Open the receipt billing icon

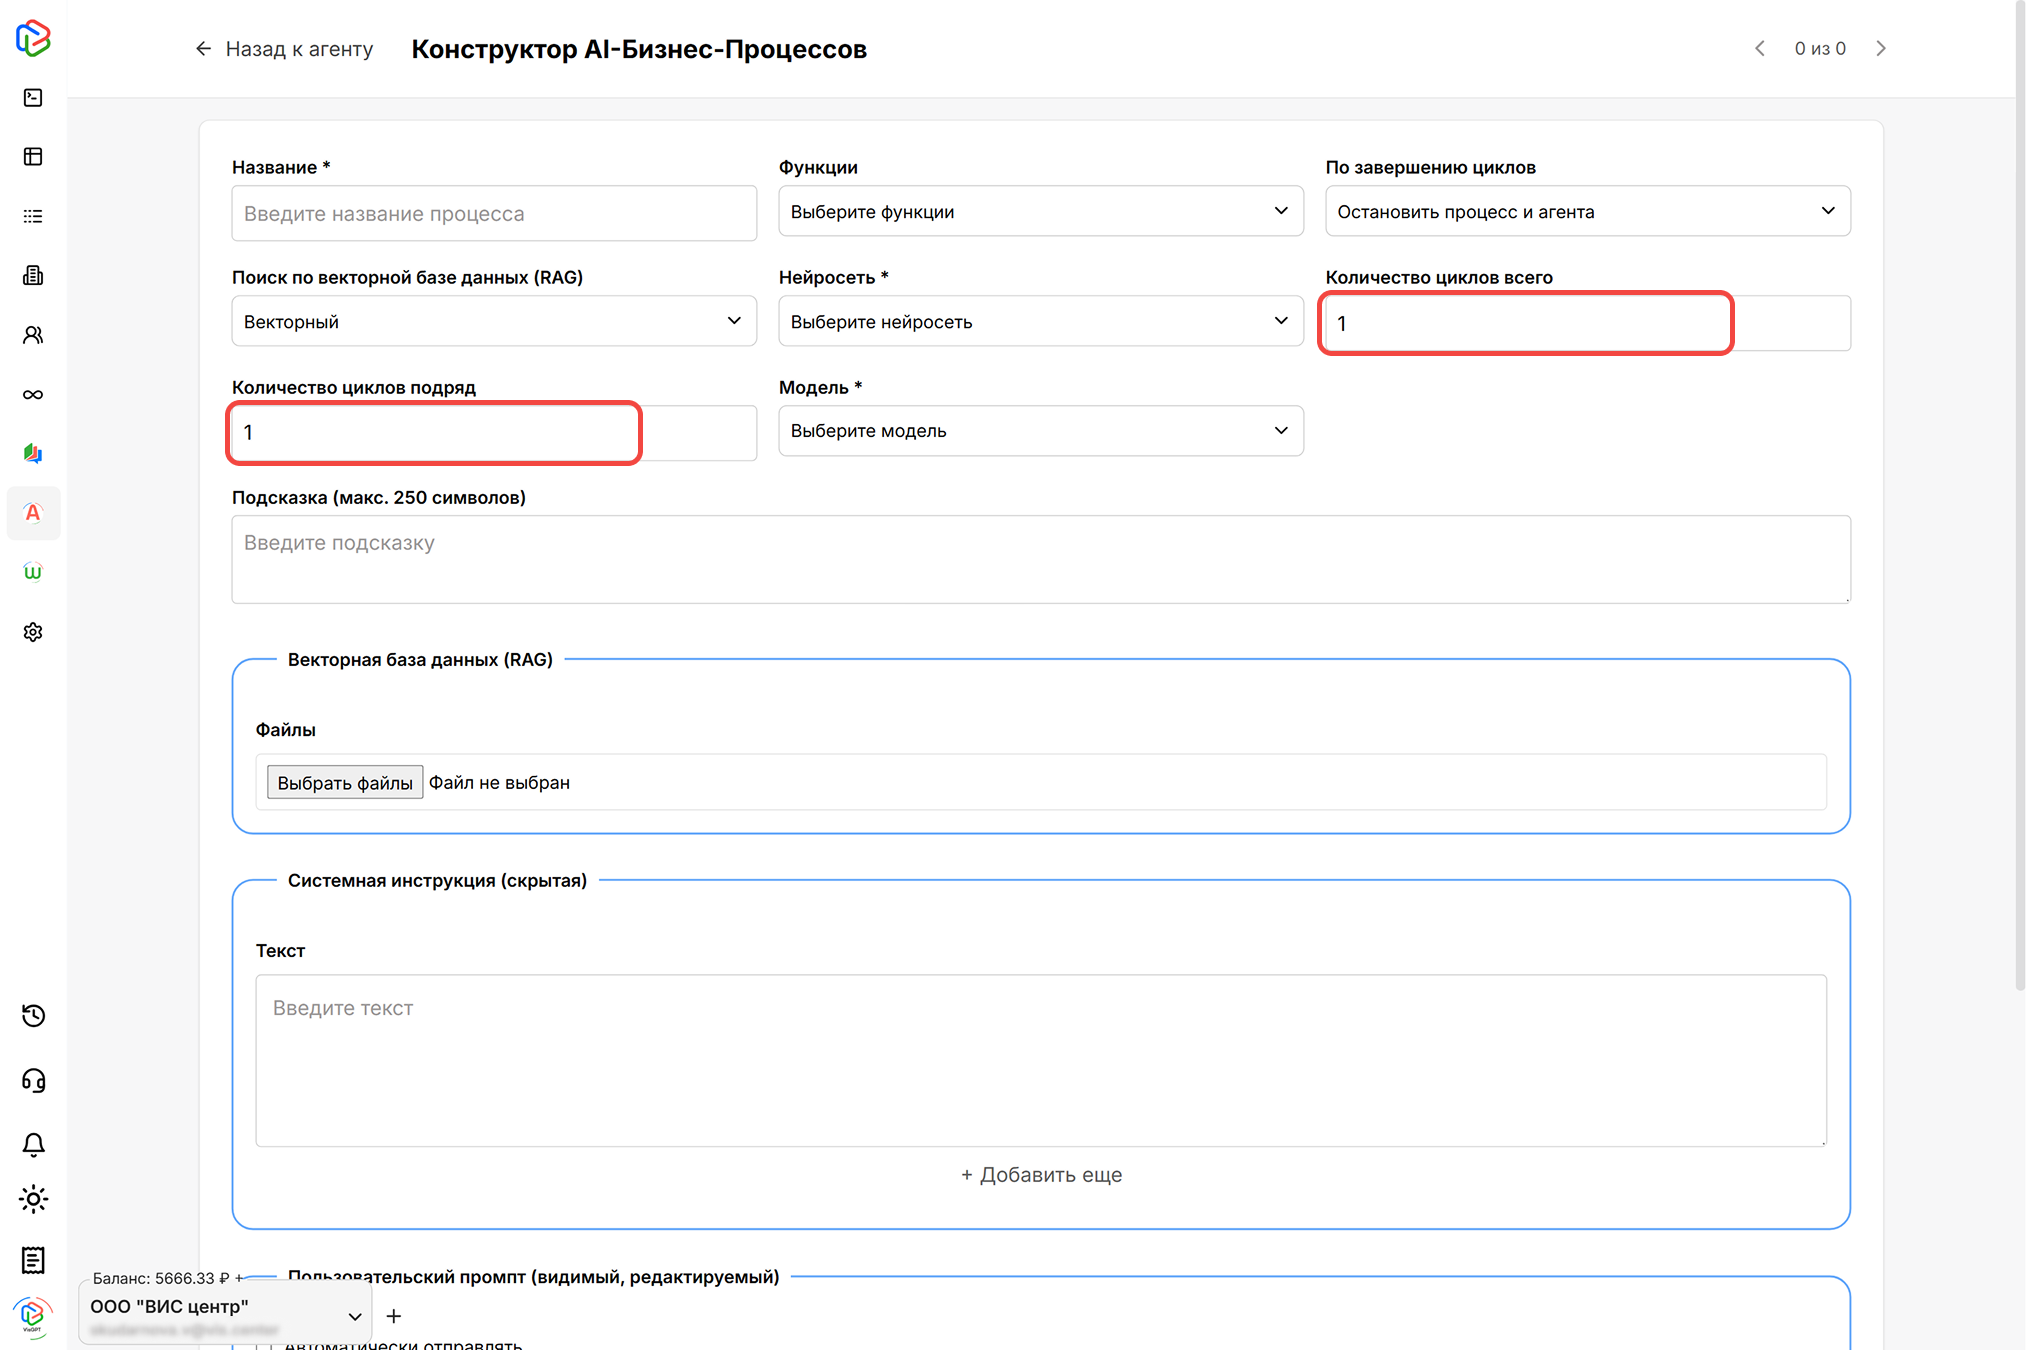point(33,1260)
